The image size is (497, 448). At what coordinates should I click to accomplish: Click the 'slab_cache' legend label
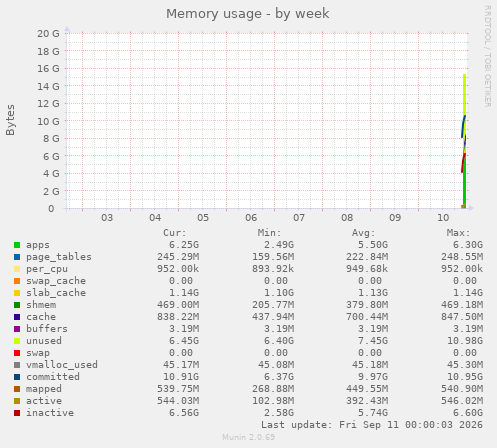(x=56, y=293)
